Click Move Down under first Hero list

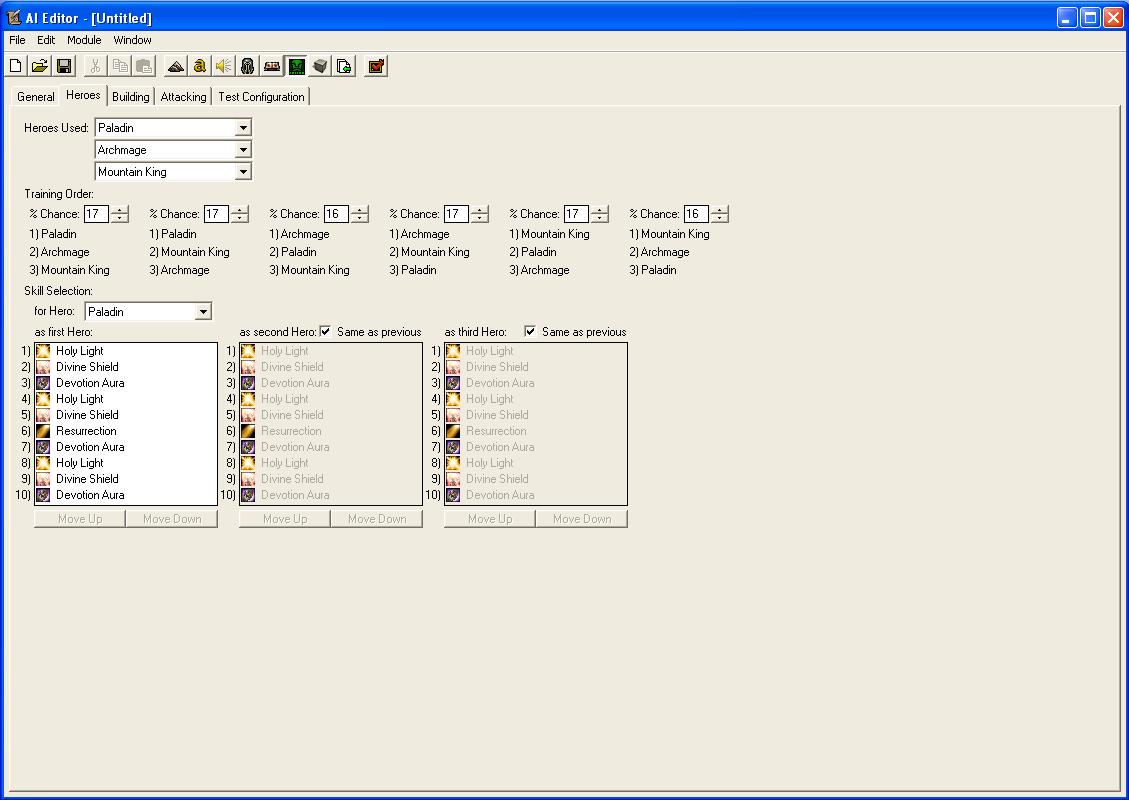point(172,518)
